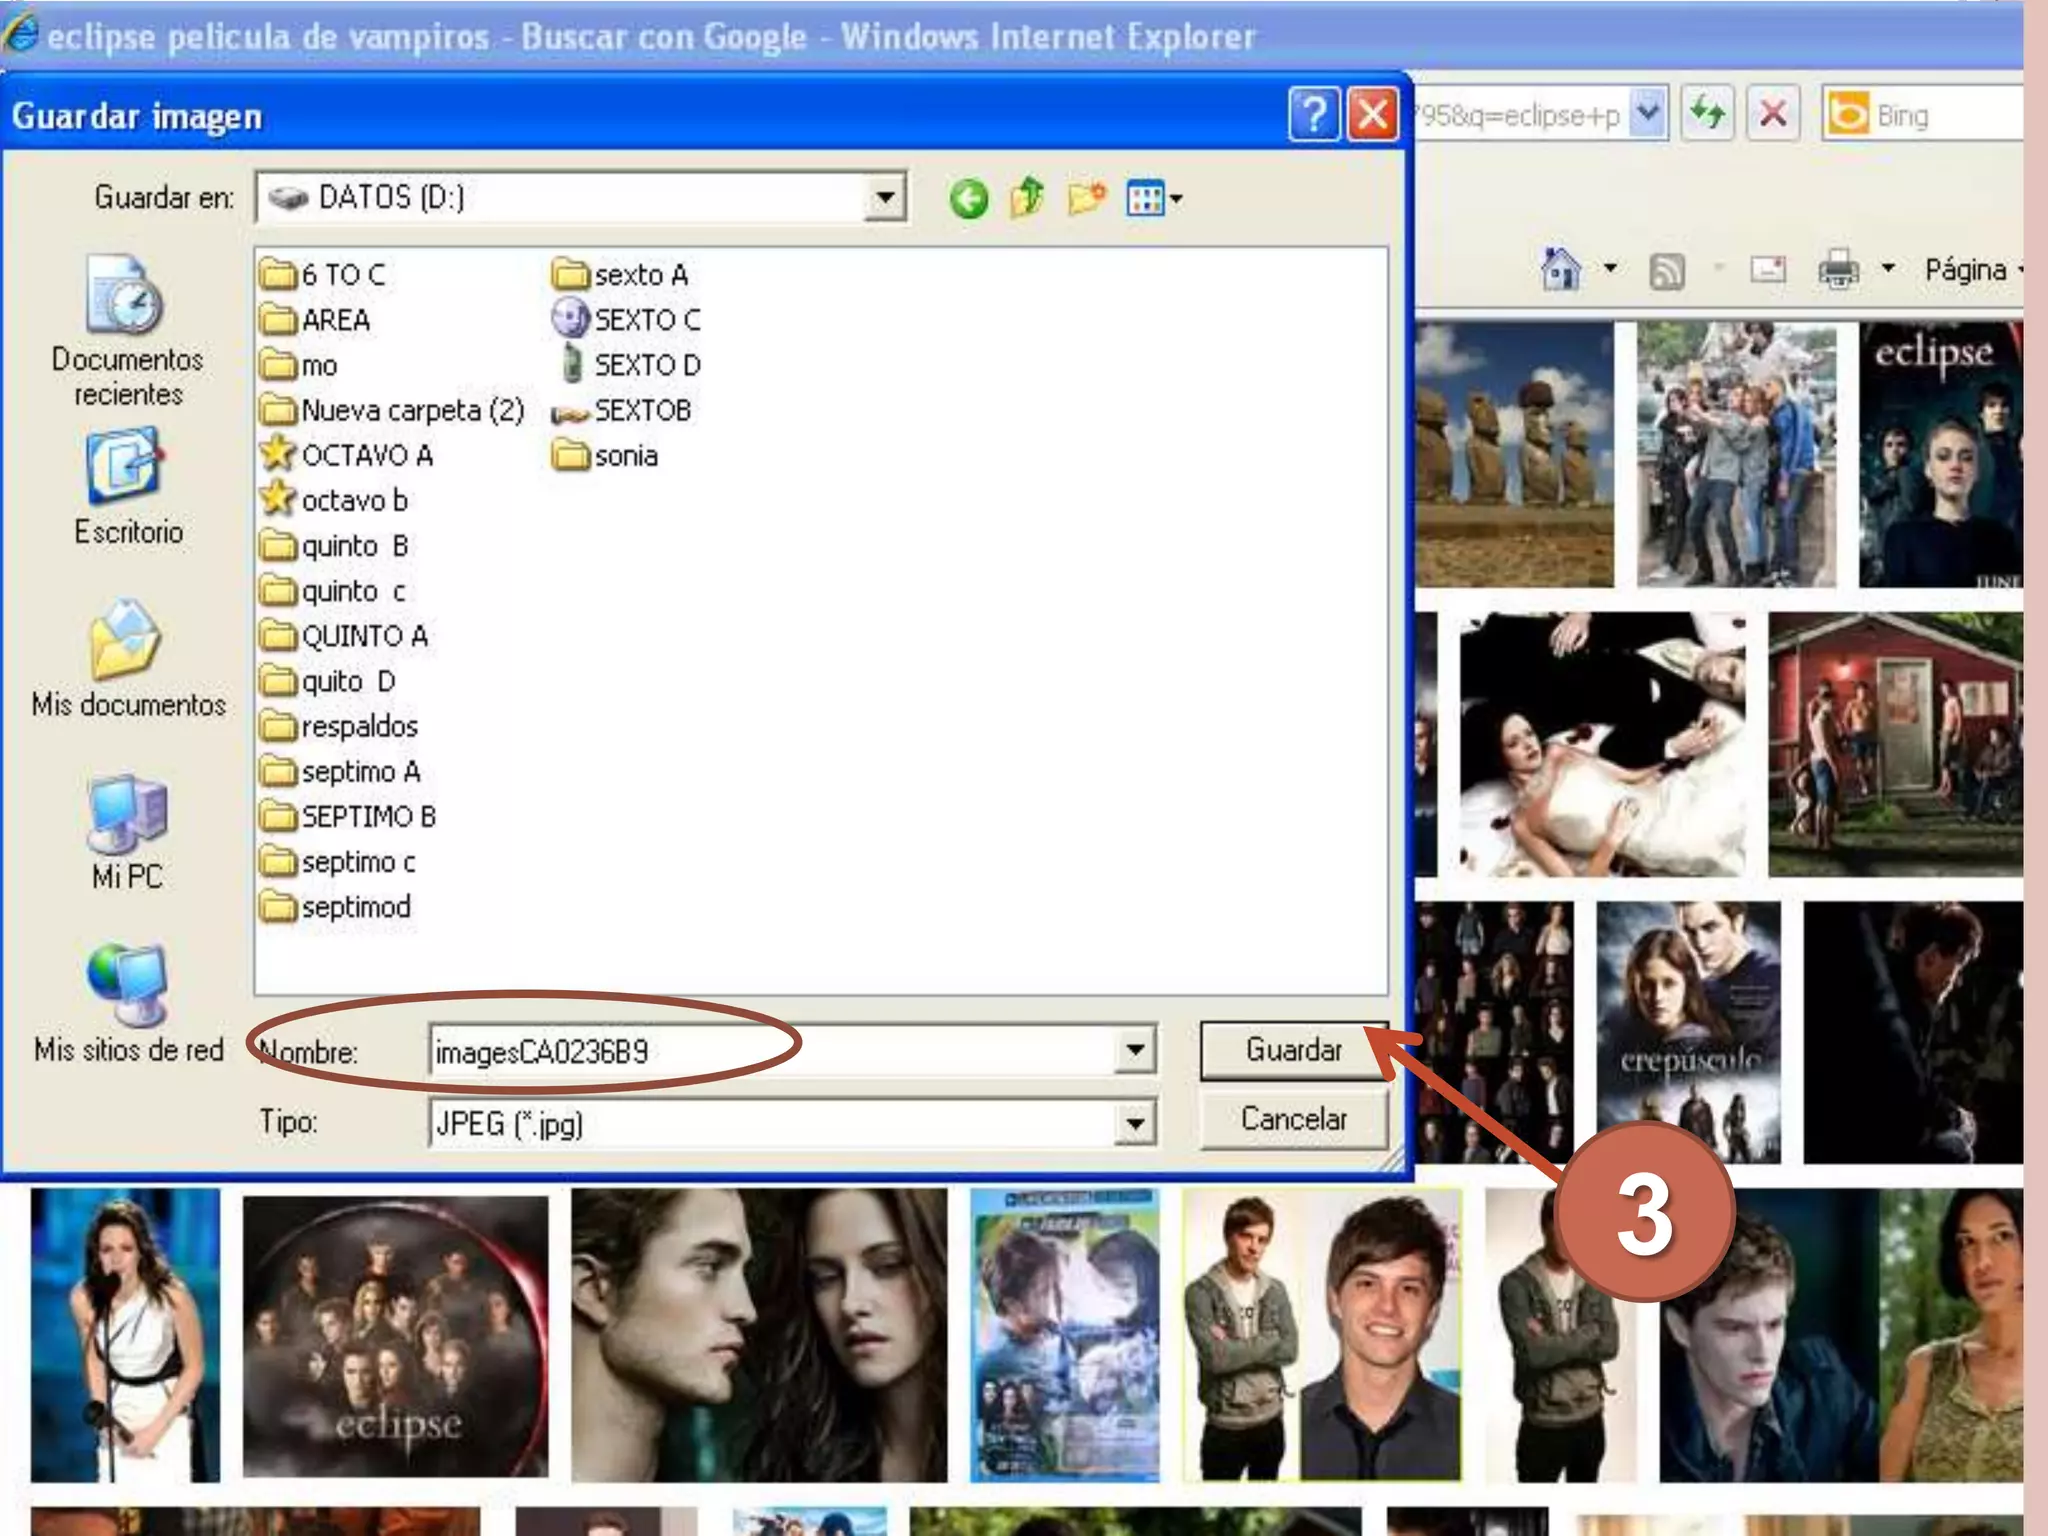Expand the Nombre filename dropdown

point(1135,1050)
